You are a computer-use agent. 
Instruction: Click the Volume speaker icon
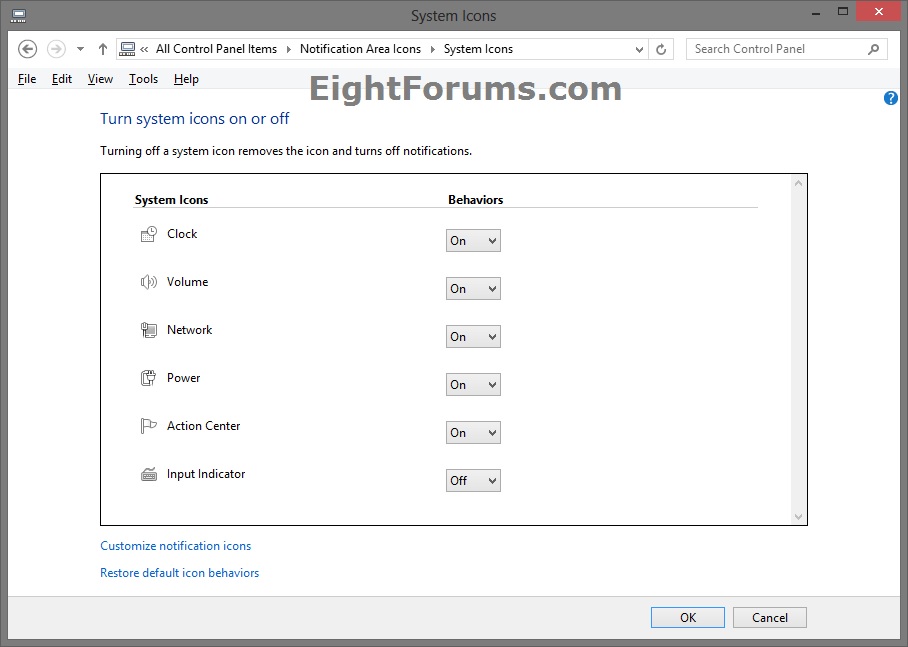point(149,282)
